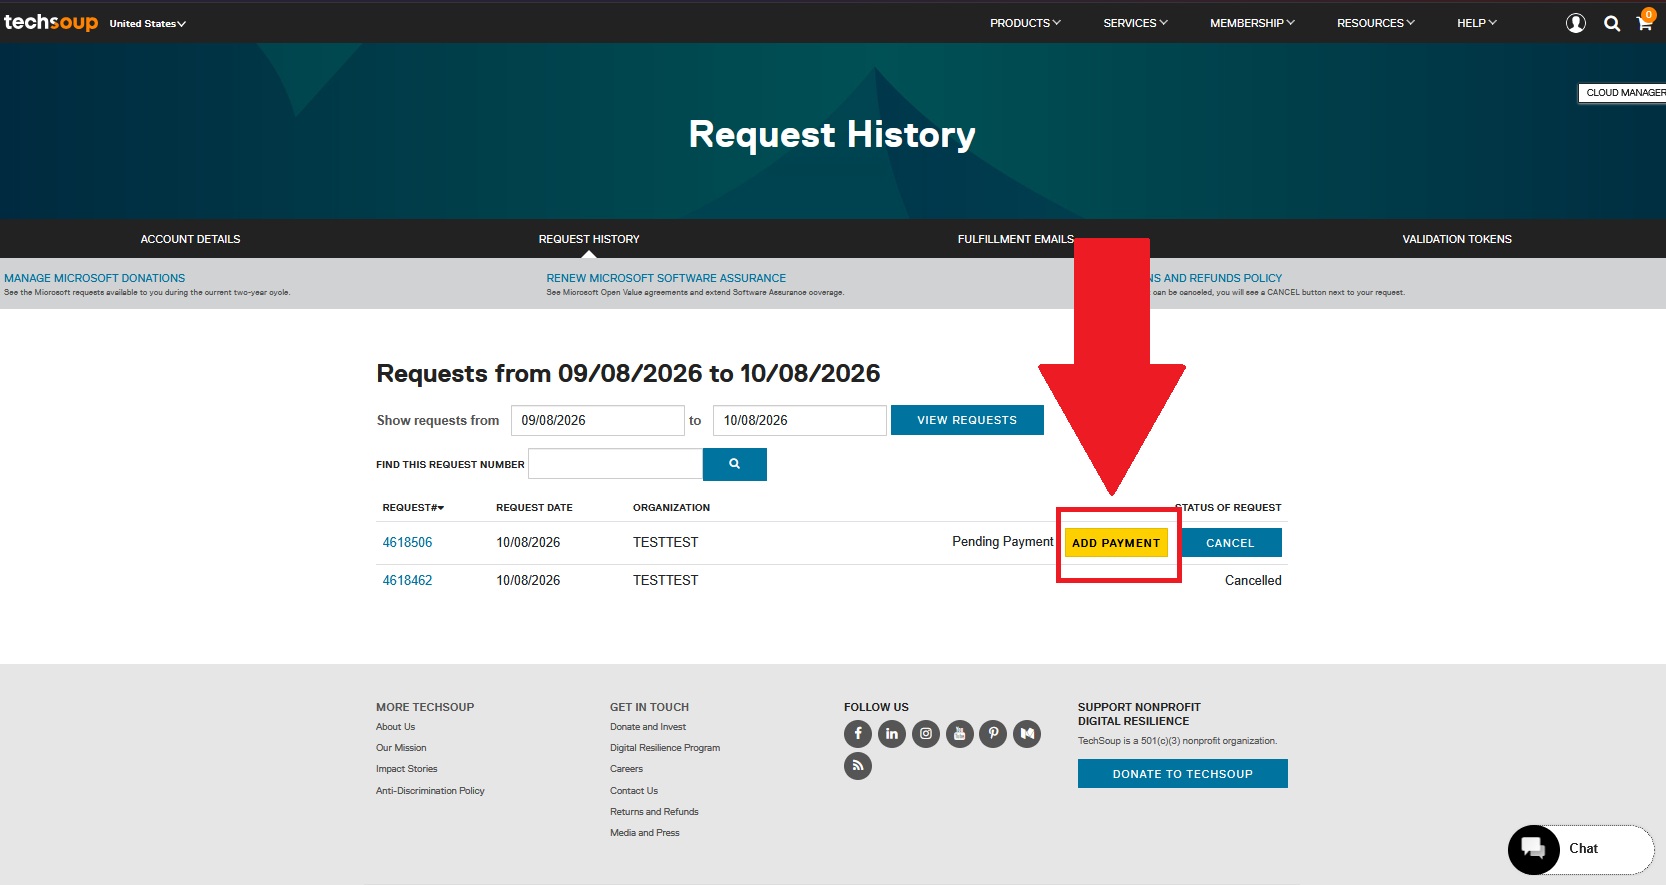Click the search magnifier in header
The width and height of the screenshot is (1666, 885).
point(1612,23)
